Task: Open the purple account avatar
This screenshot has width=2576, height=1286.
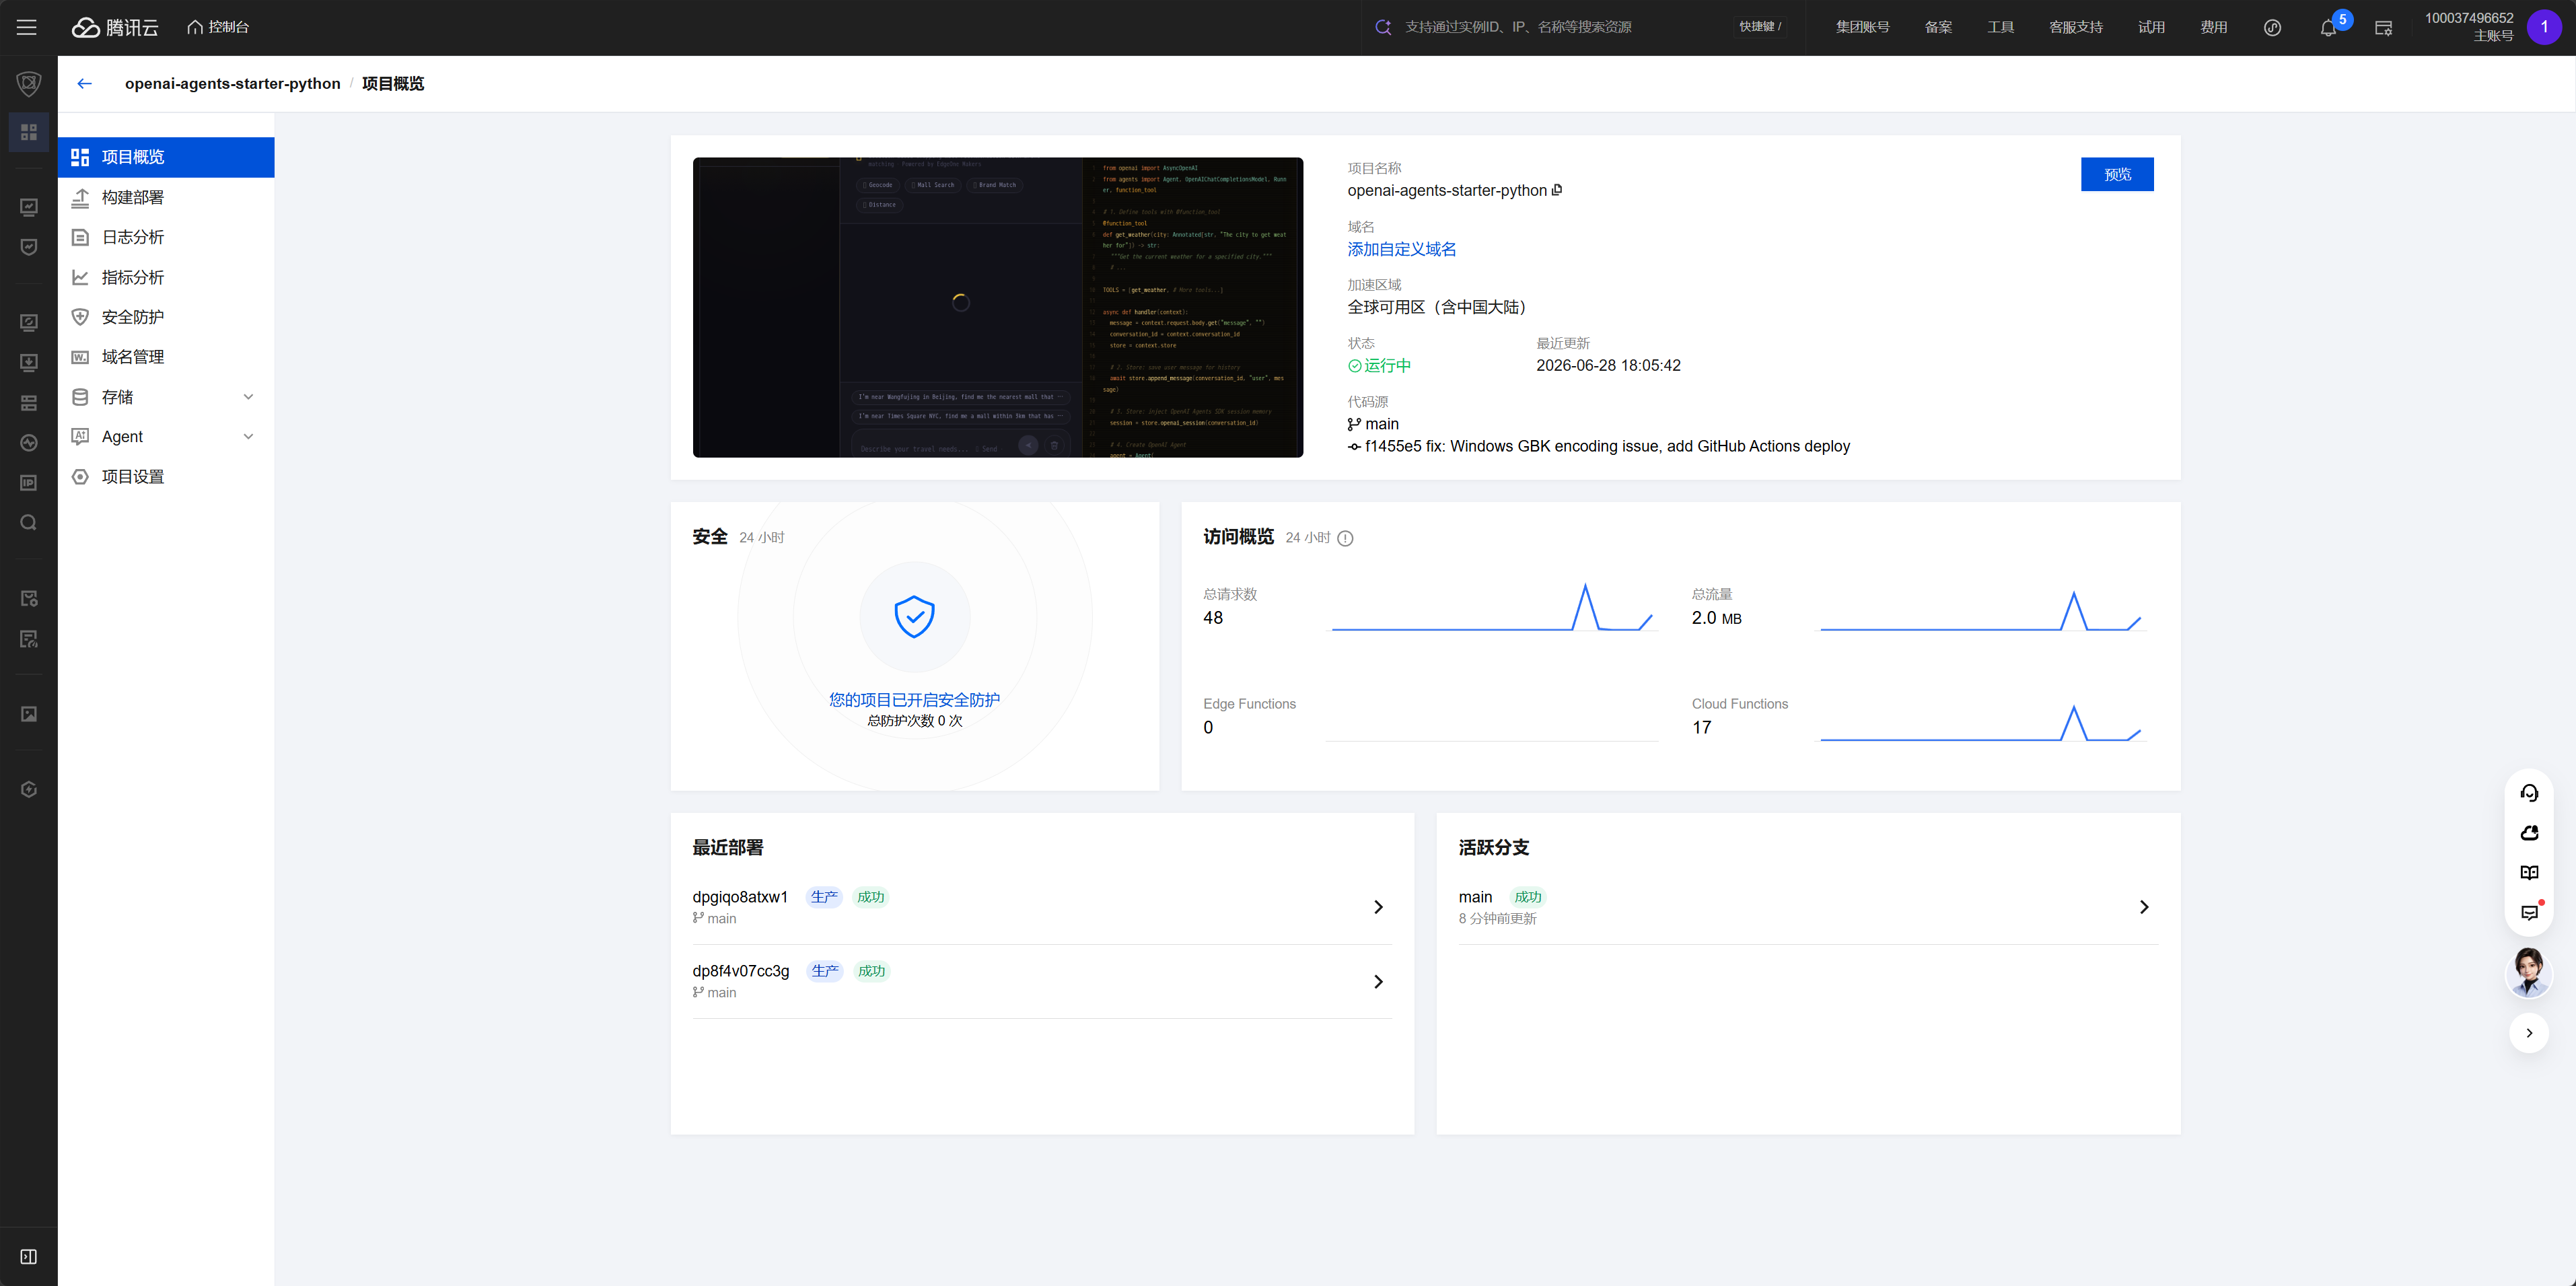Action: (x=2544, y=27)
